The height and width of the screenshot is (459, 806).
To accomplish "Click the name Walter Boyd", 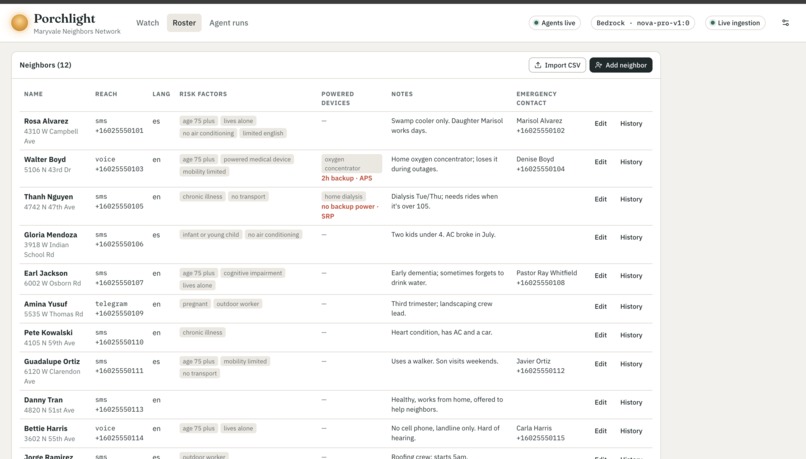I will click(x=45, y=159).
